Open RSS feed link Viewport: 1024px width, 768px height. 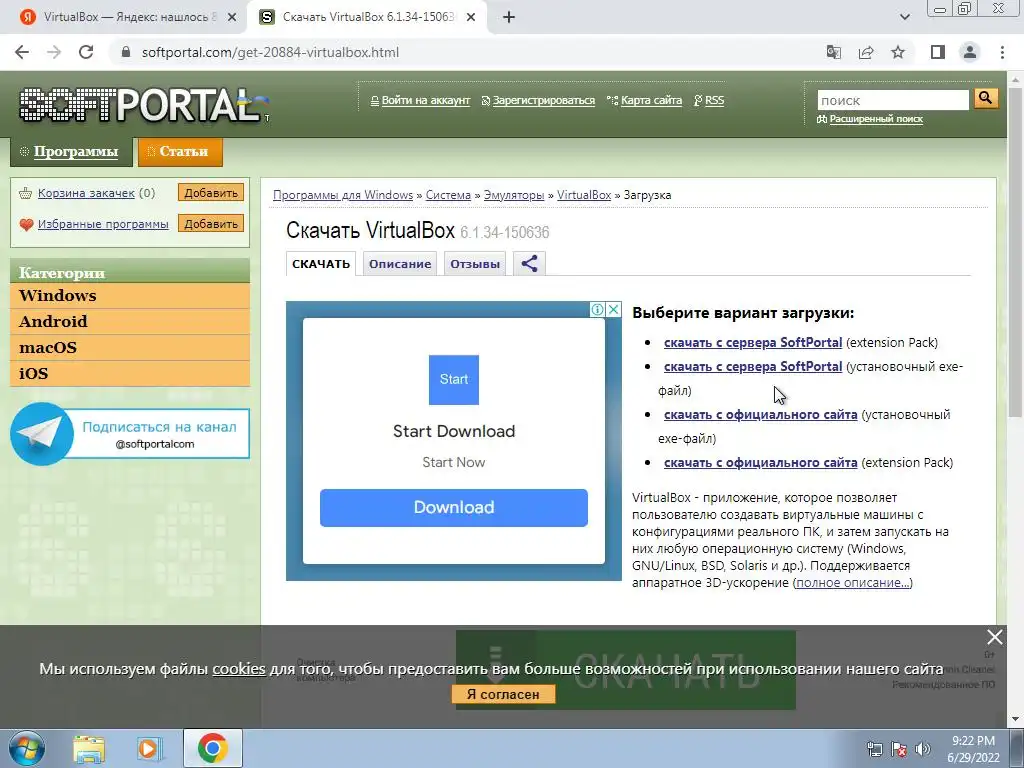click(x=714, y=101)
